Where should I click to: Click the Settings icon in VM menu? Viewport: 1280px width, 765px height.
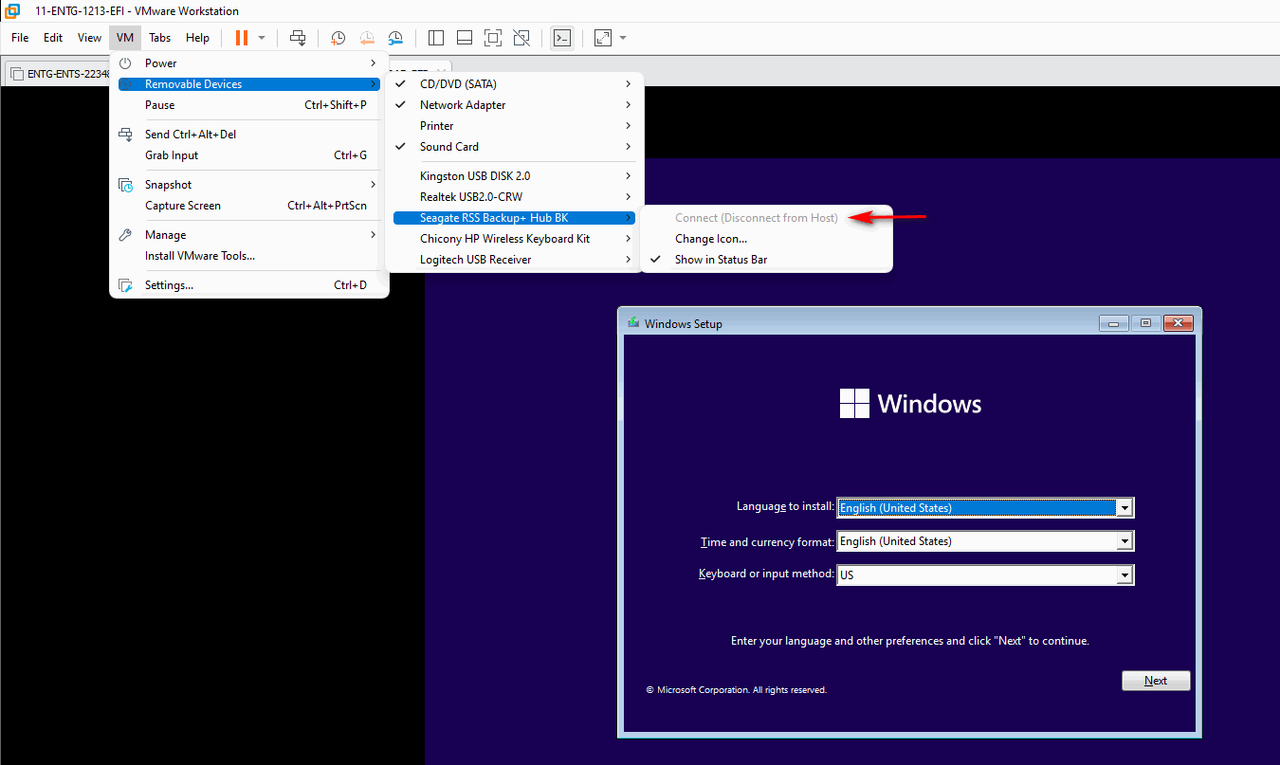point(126,285)
